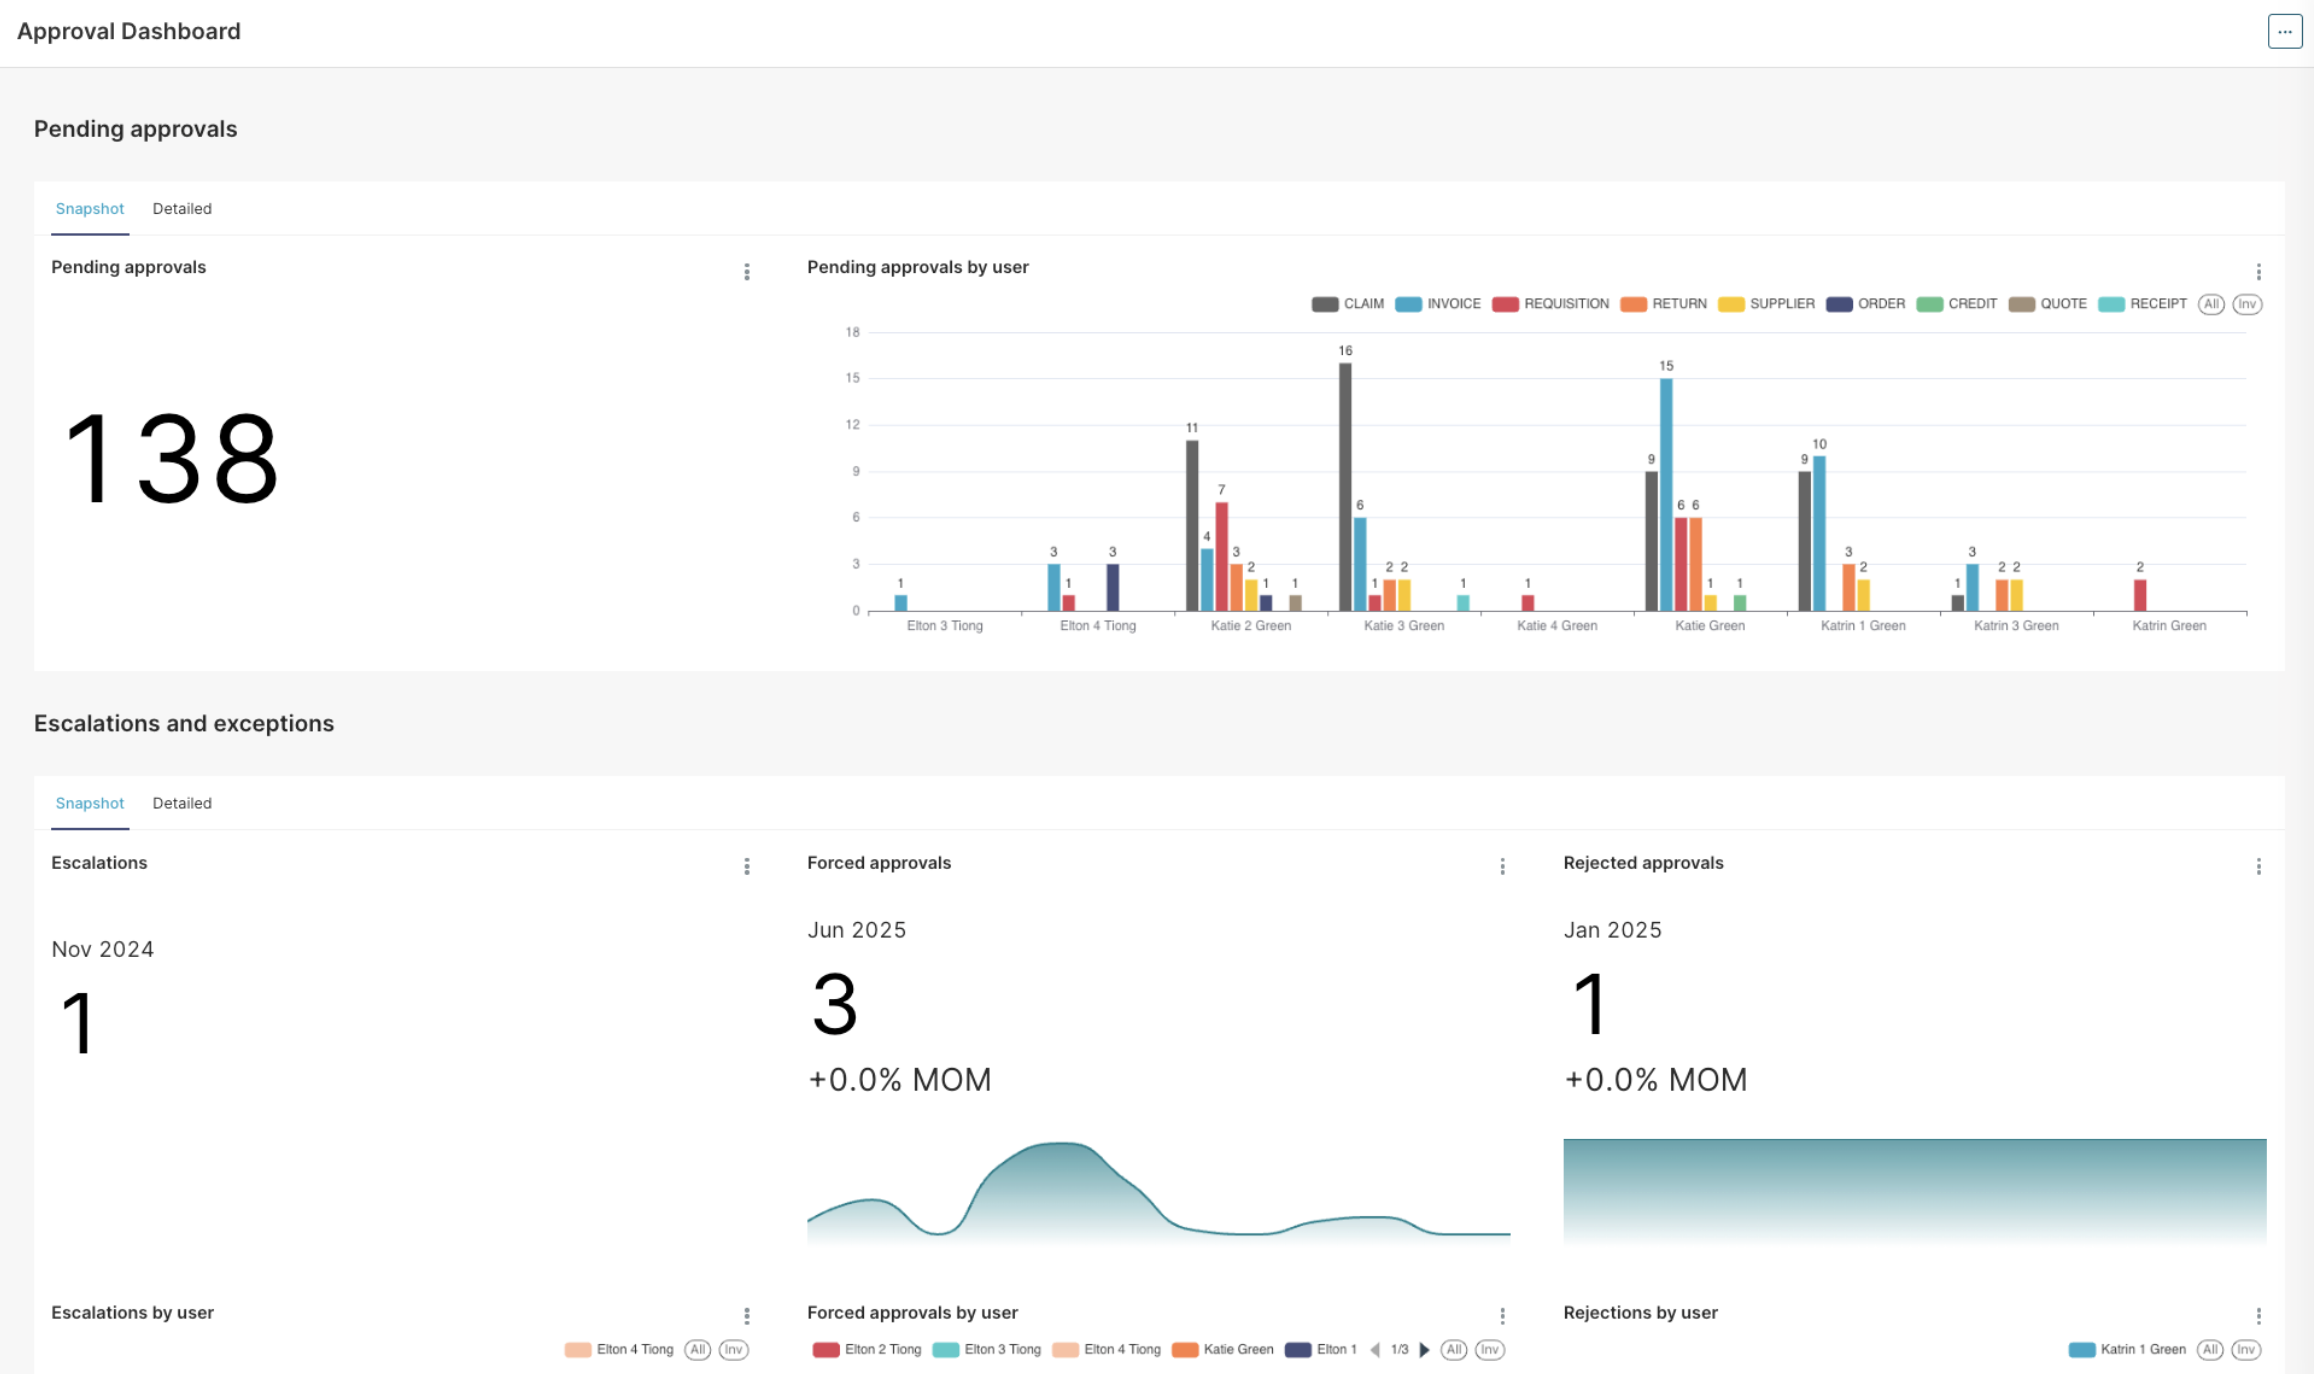Screen dimensions: 2314x1374
Task: Open Pending approvals card kebab menu
Action: click(746, 272)
